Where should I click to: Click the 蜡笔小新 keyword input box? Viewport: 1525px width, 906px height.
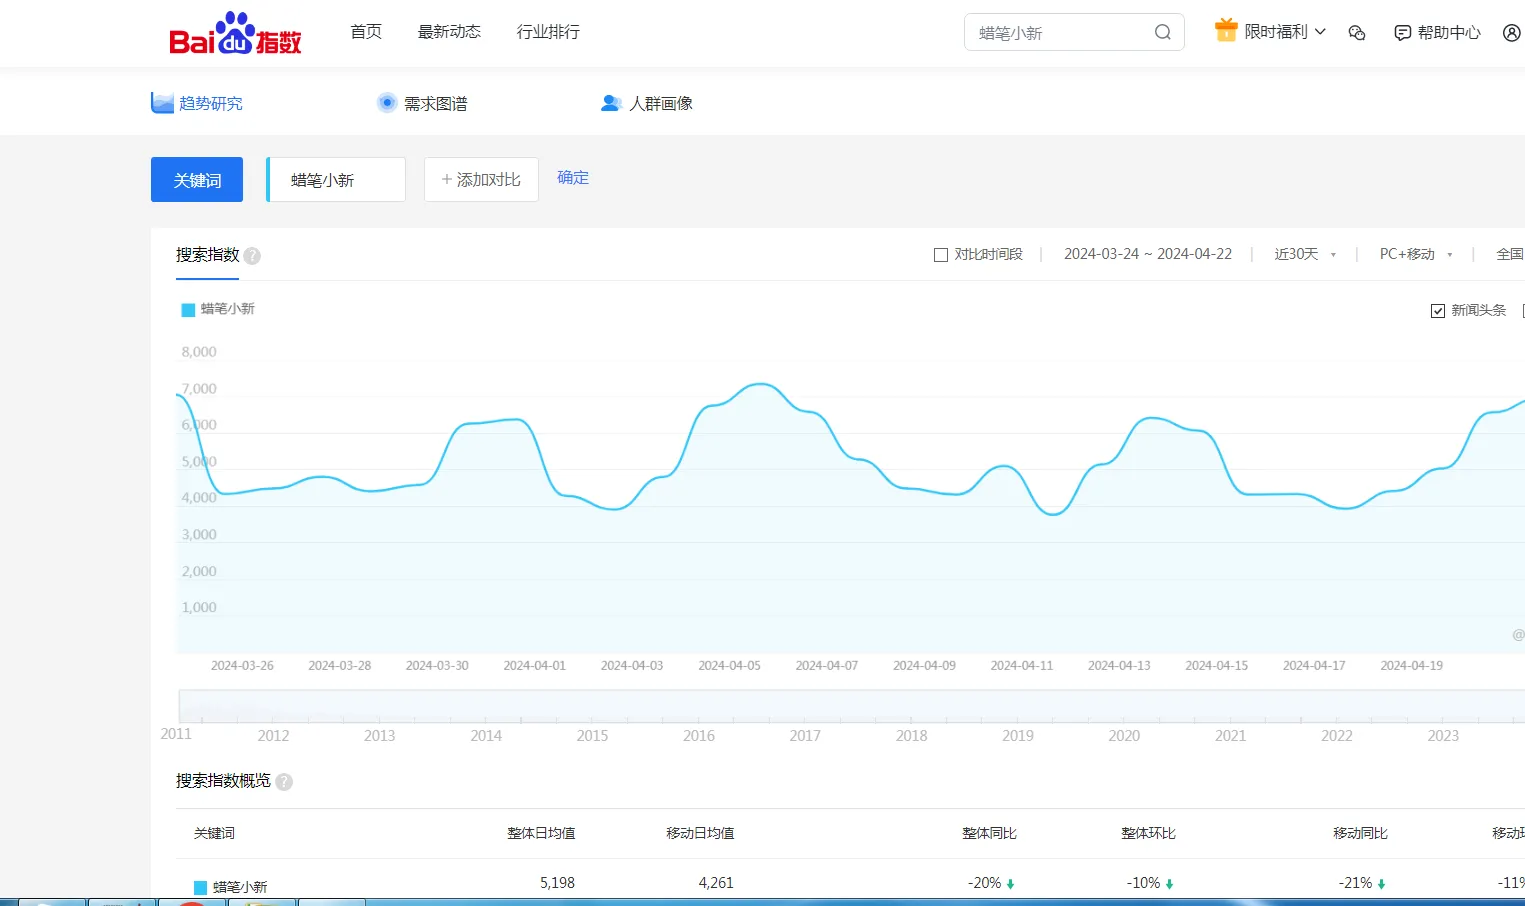337,180
